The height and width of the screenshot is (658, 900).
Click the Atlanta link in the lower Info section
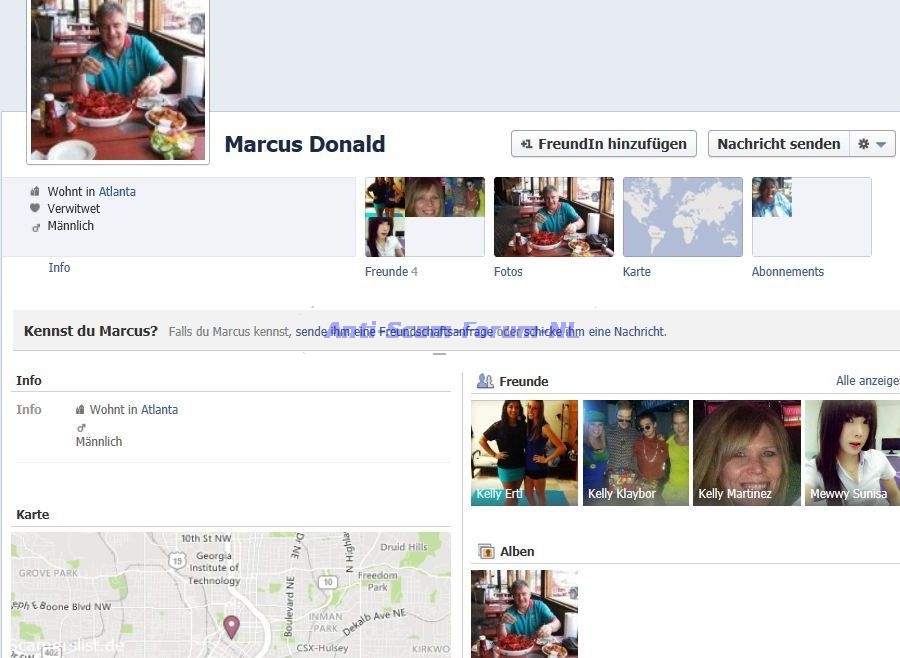click(159, 410)
